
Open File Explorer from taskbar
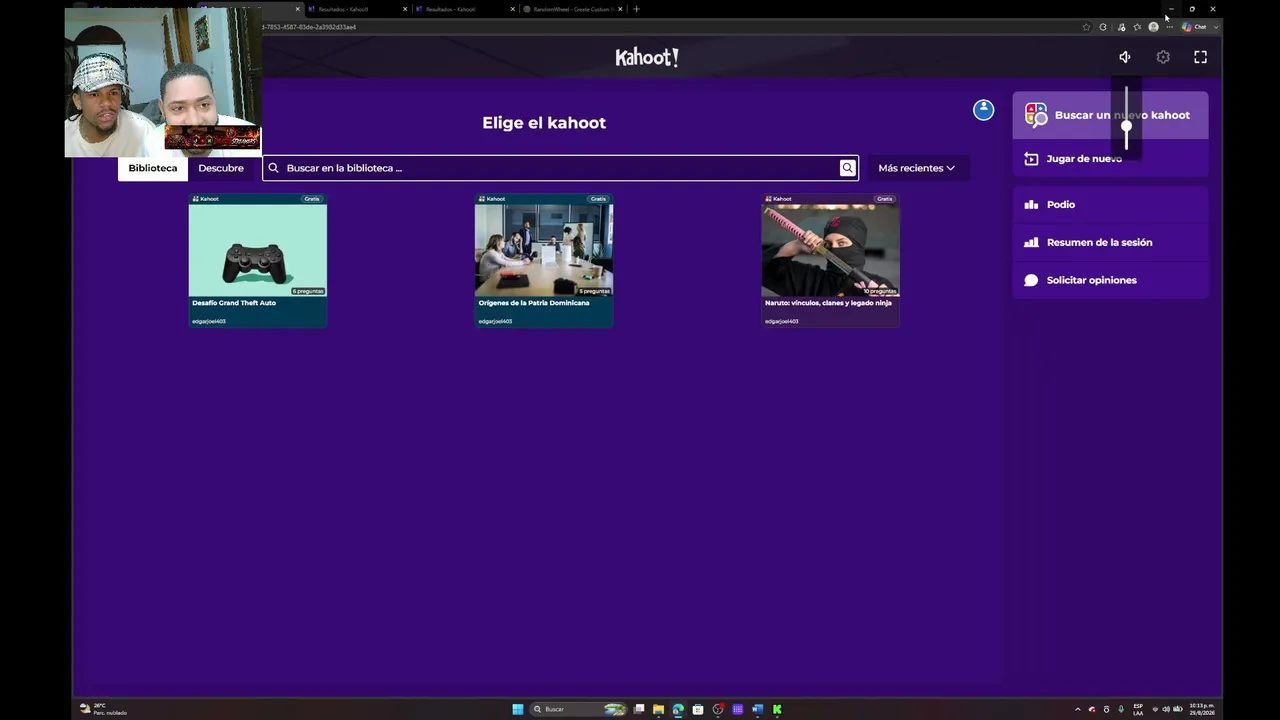tap(658, 709)
